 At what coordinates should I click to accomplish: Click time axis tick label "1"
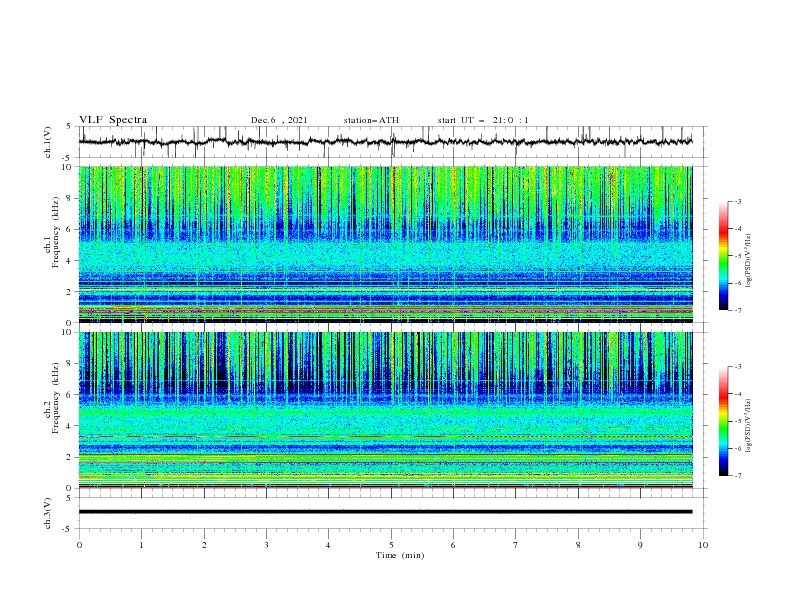point(141,545)
